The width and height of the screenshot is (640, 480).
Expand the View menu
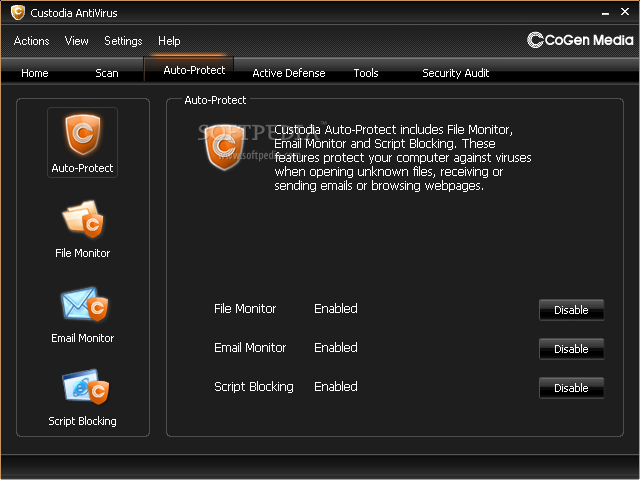pyautogui.click(x=77, y=41)
